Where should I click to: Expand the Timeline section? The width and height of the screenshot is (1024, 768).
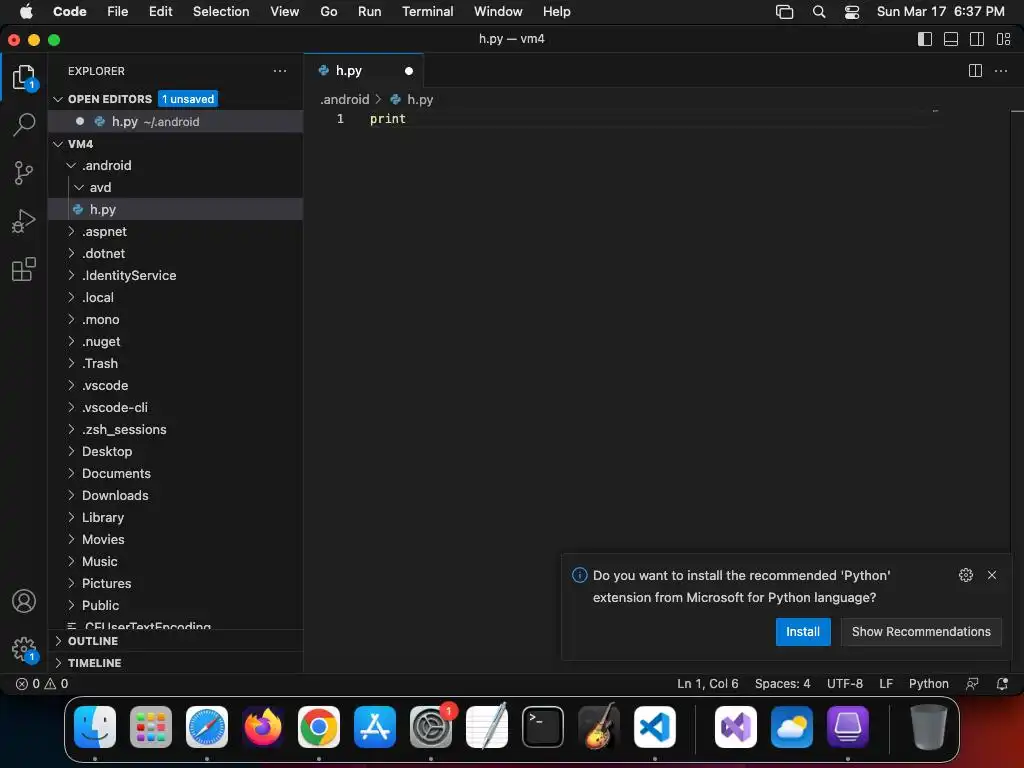pyautogui.click(x=58, y=663)
